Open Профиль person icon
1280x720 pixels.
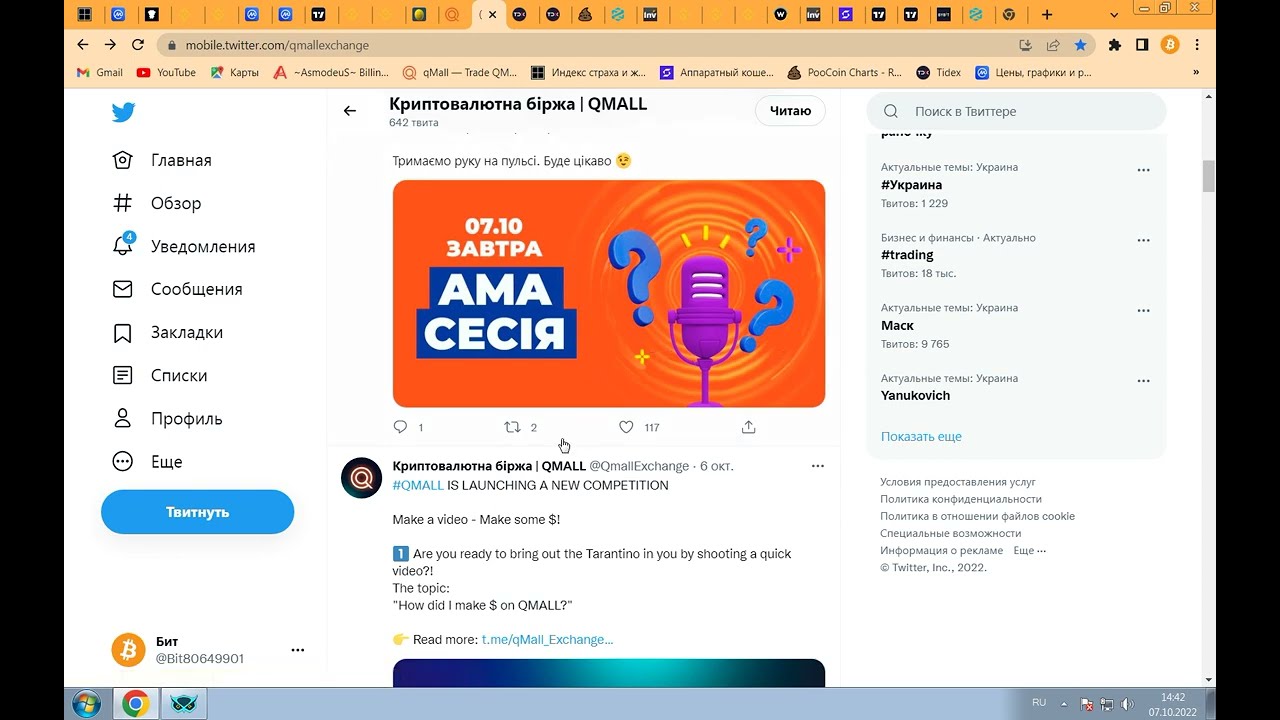coord(122,418)
